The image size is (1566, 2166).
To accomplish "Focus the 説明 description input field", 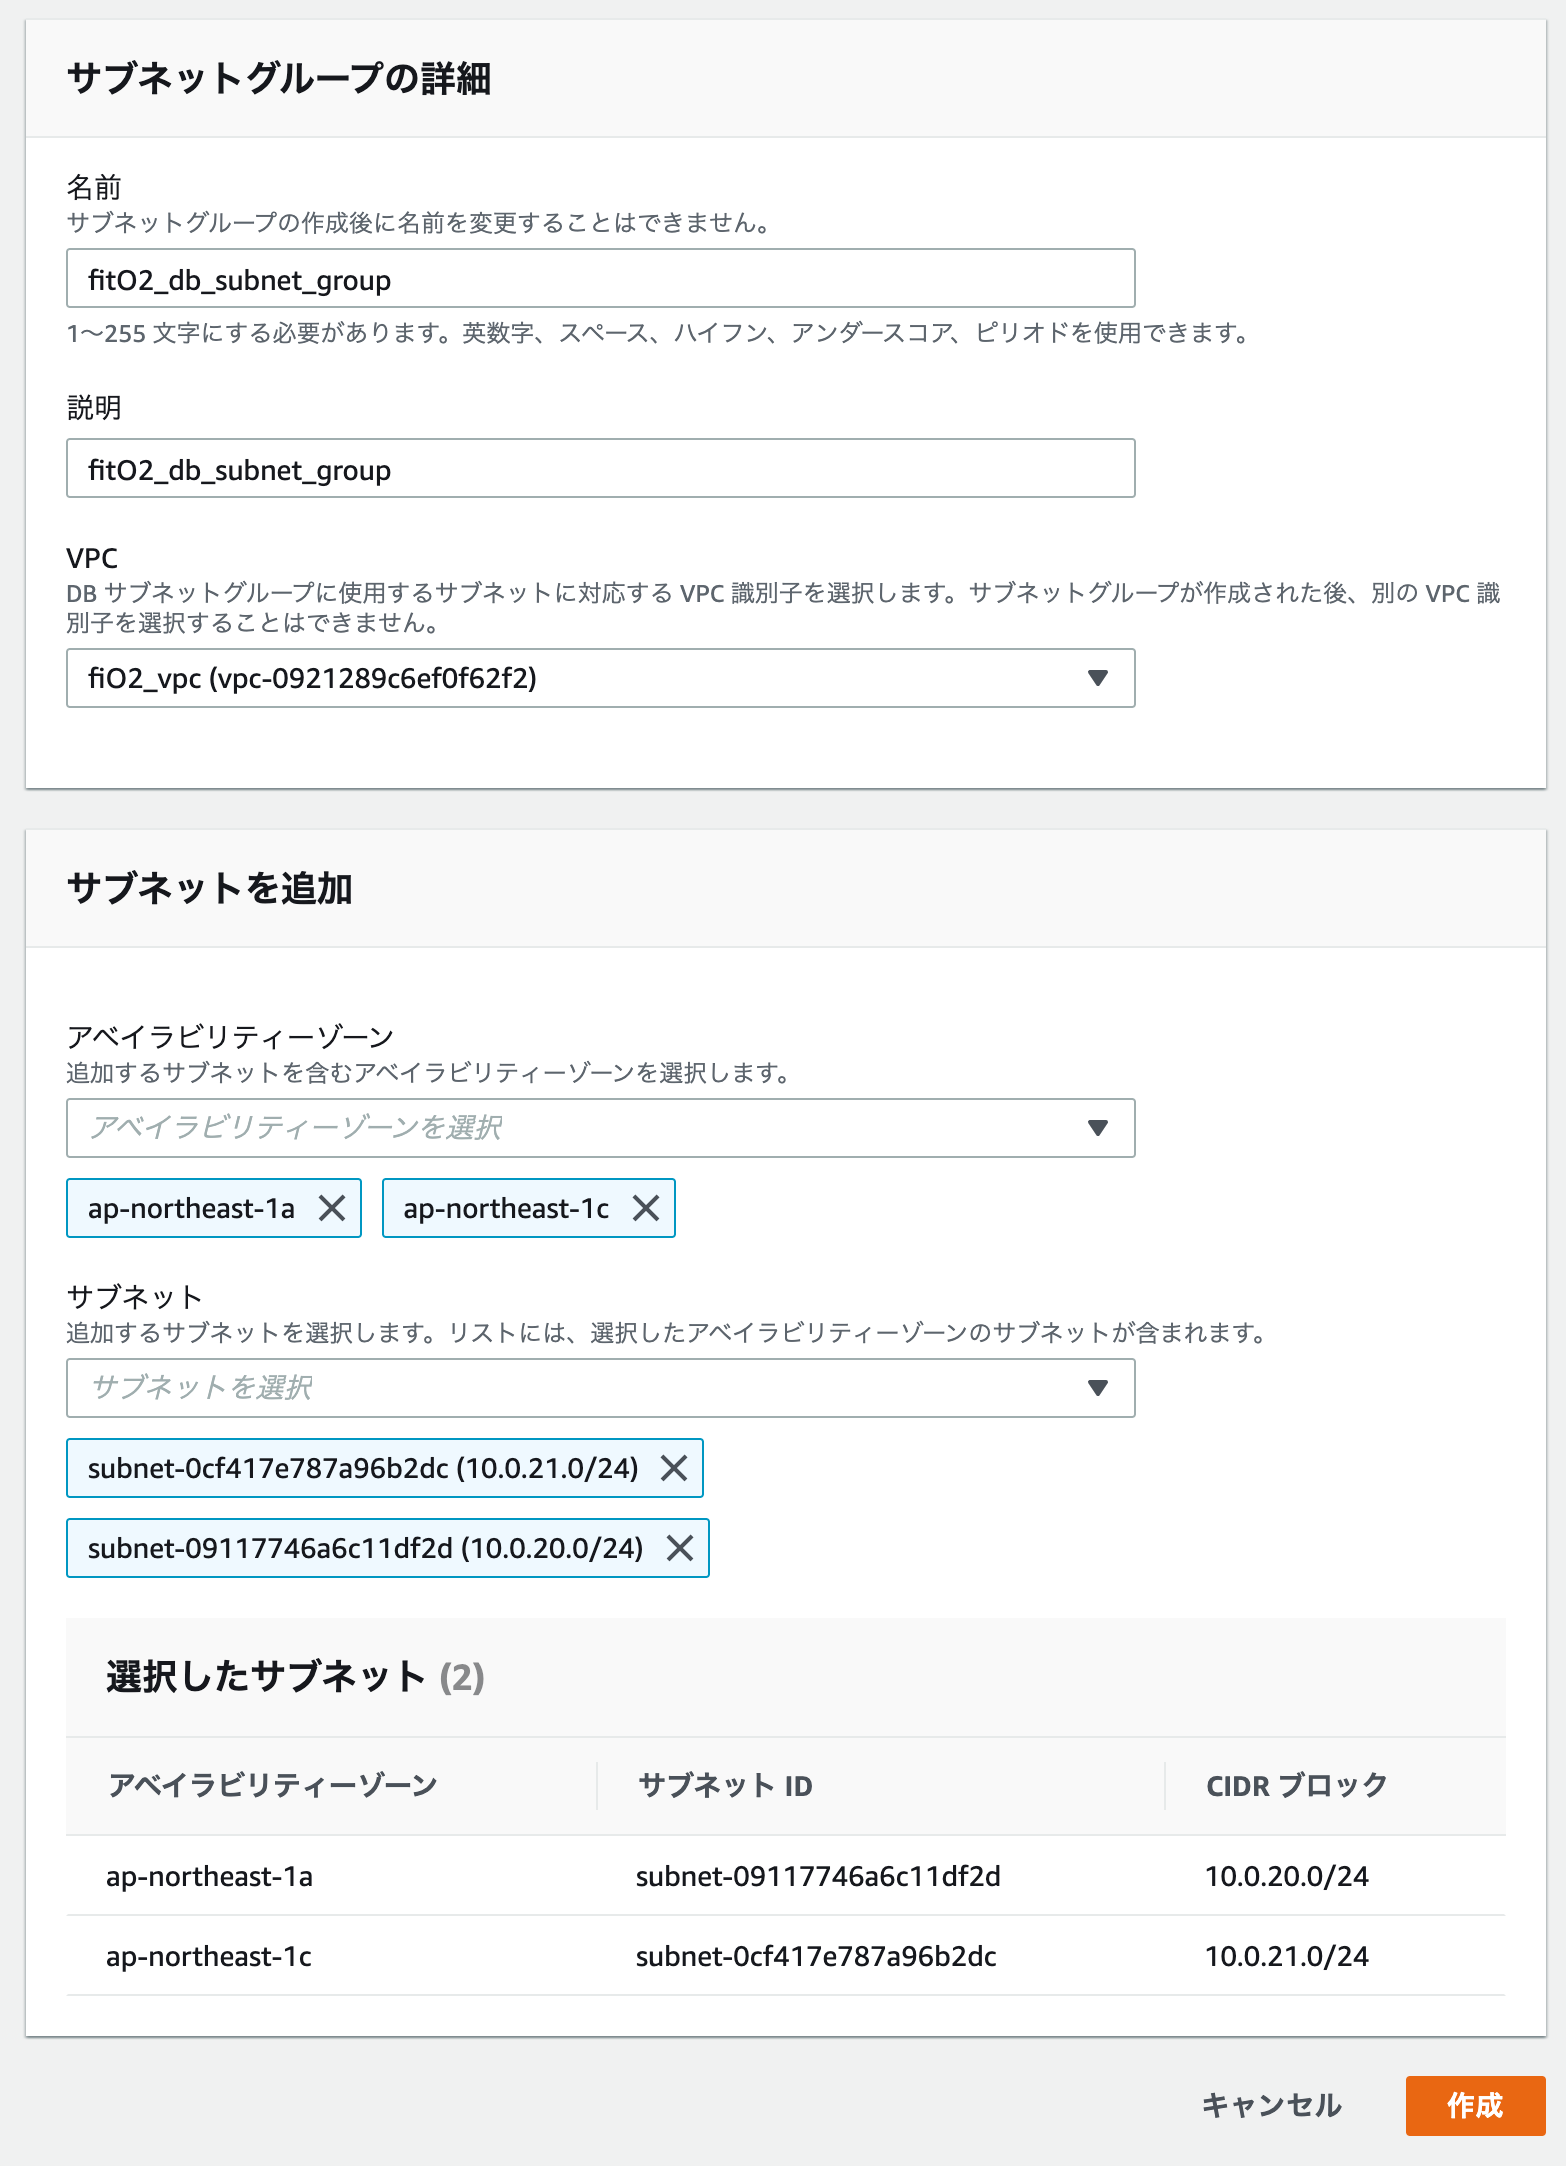I will coord(600,468).
